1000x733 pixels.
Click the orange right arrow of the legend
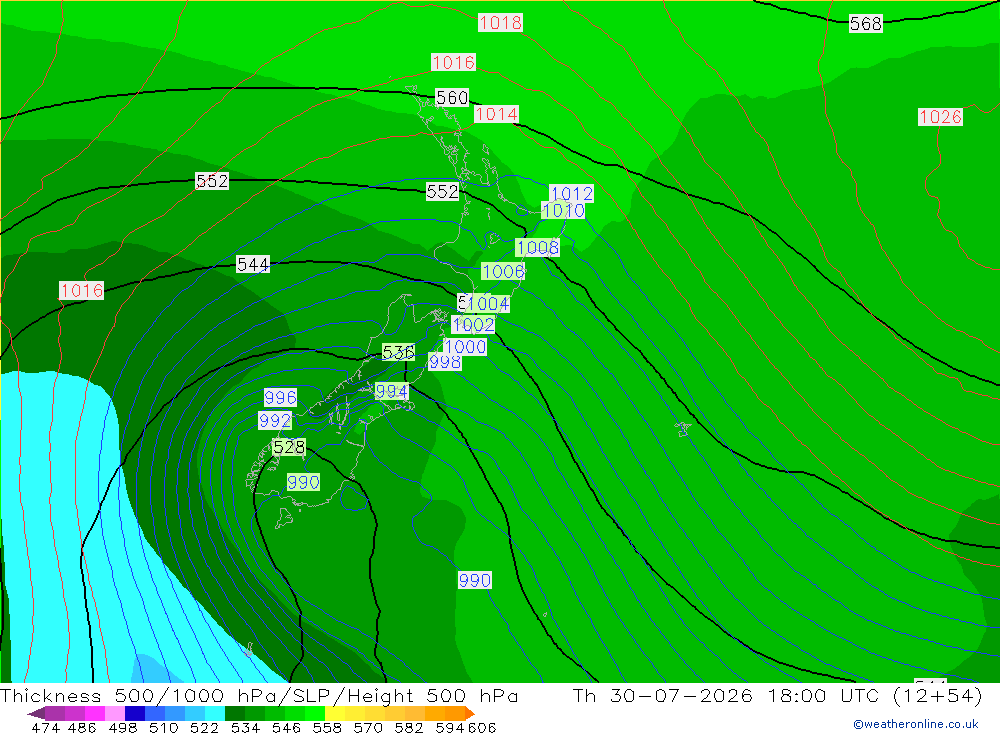coord(470,713)
